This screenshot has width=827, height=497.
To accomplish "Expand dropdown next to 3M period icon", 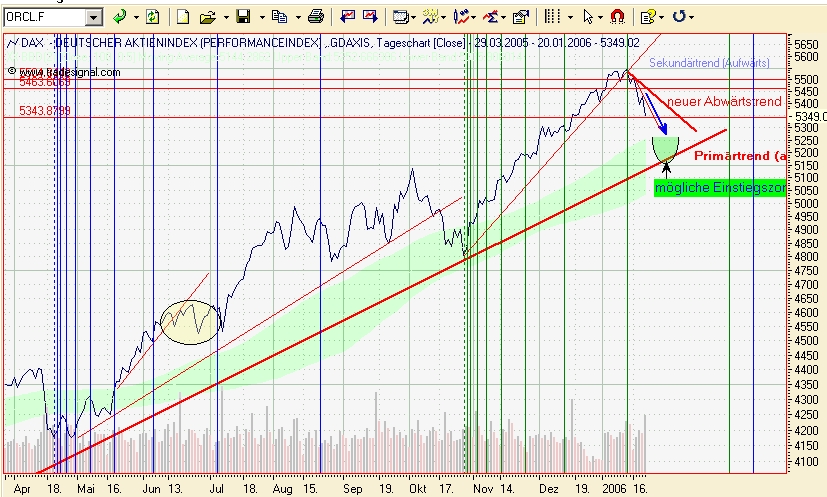I will [x=444, y=17].
